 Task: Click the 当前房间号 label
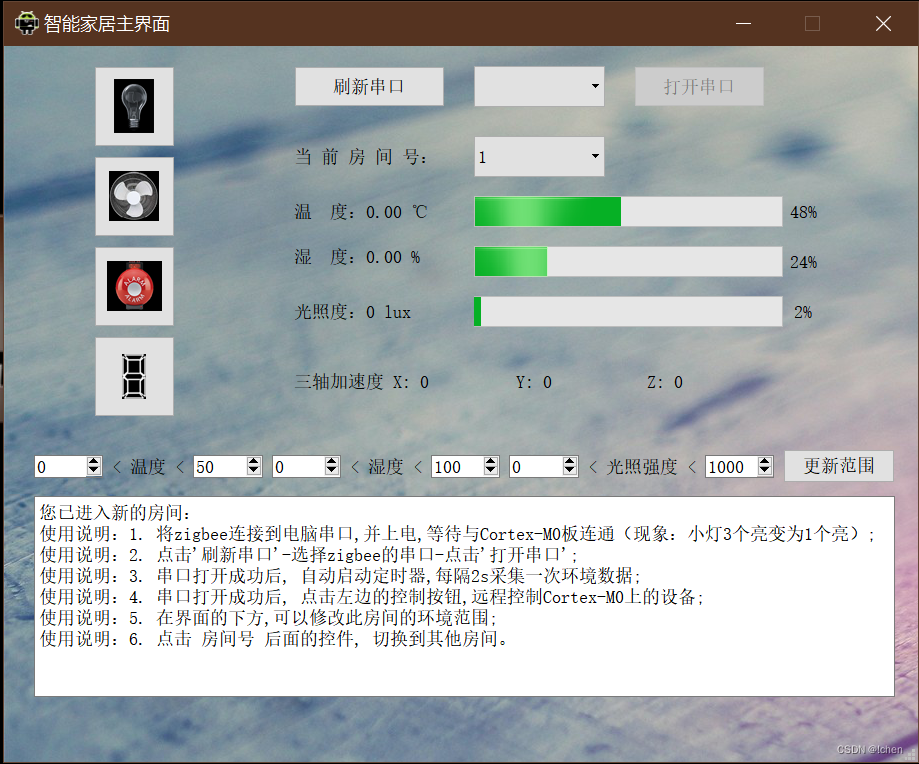[361, 156]
